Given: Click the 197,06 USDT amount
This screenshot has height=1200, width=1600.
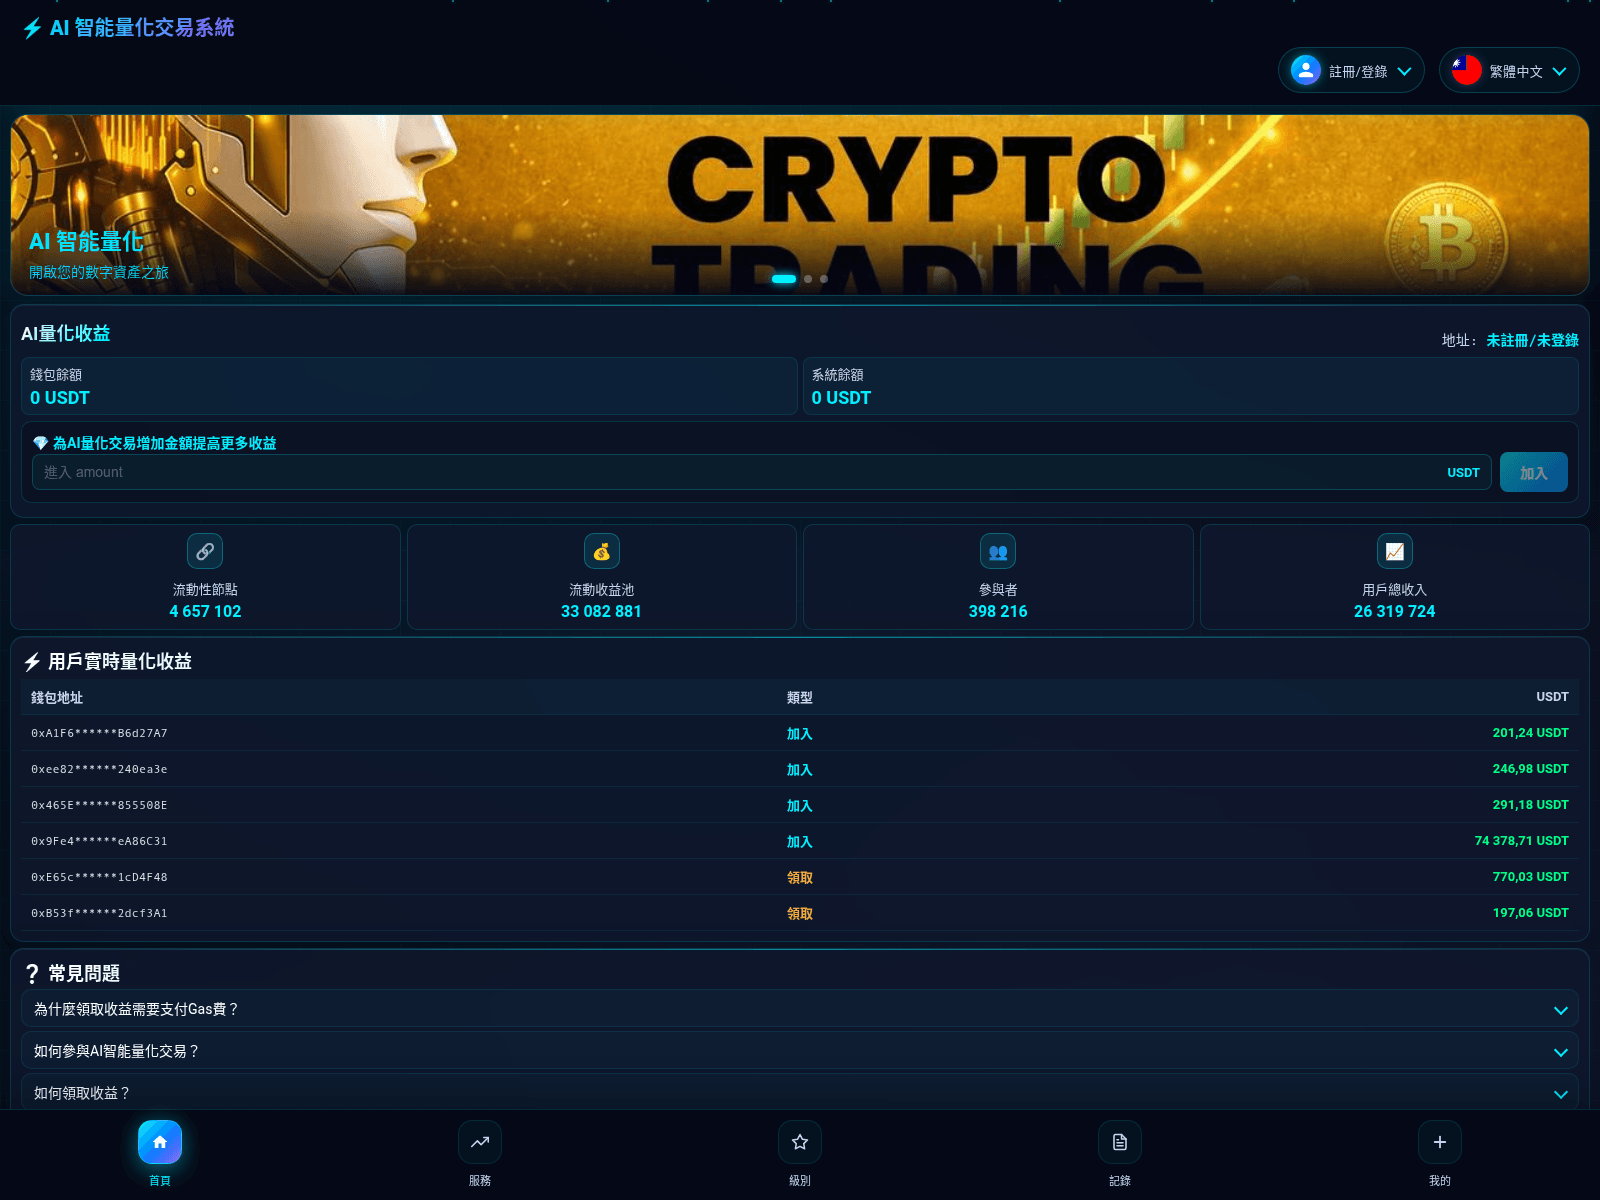Looking at the screenshot, I should tap(1530, 913).
